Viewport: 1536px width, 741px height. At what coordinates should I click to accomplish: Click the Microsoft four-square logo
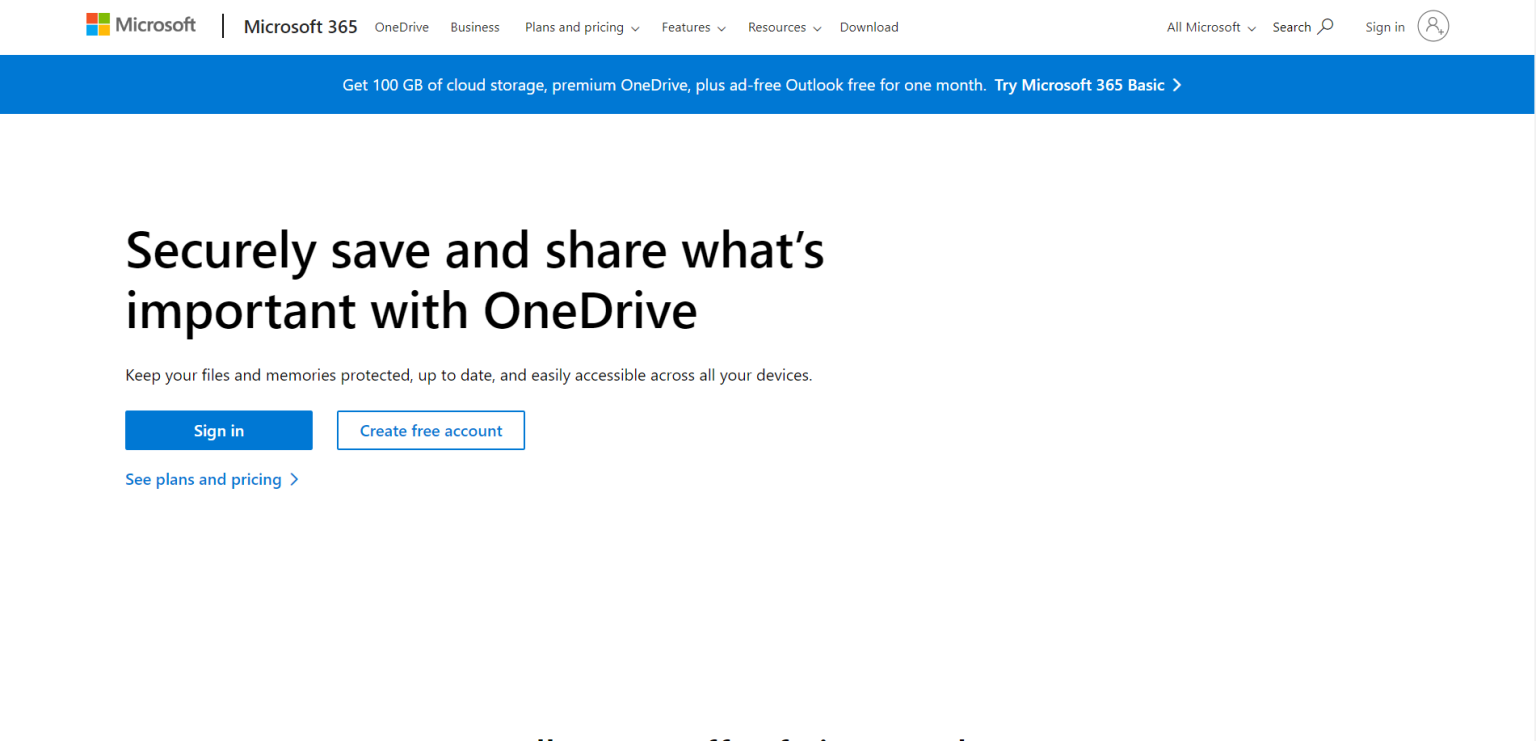coord(99,22)
